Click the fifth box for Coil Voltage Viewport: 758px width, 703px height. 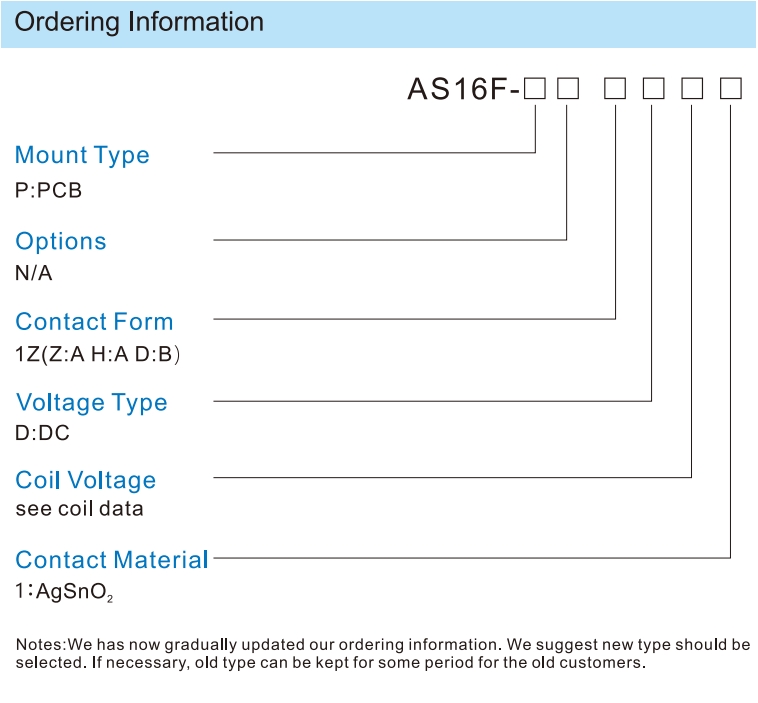692,88
